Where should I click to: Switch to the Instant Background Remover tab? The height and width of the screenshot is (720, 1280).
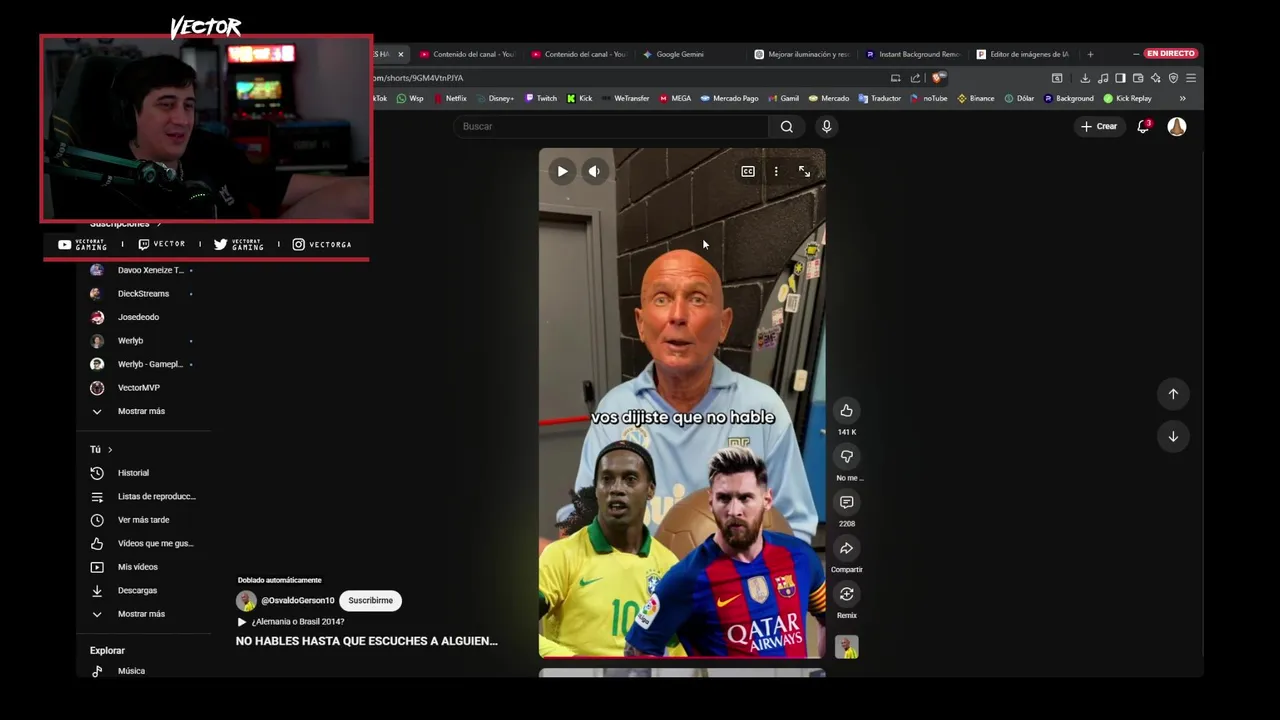913,54
